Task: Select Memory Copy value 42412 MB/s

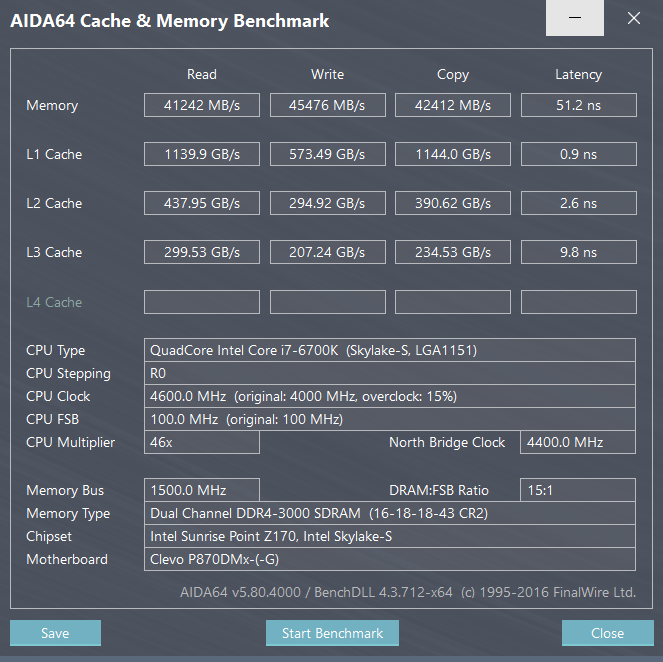Action: point(453,105)
